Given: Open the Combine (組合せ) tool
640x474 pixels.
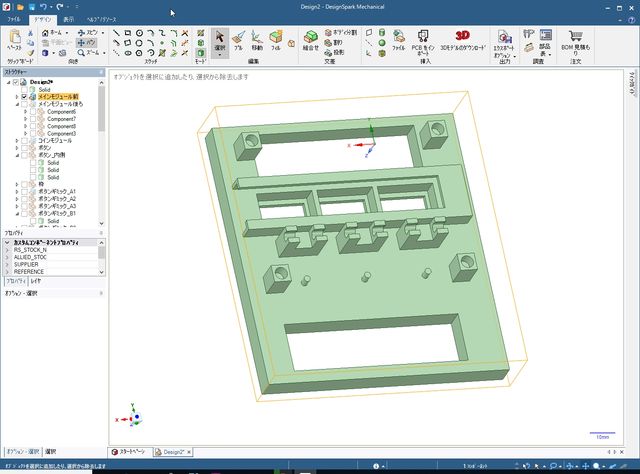Looking at the screenshot, I should click(311, 41).
